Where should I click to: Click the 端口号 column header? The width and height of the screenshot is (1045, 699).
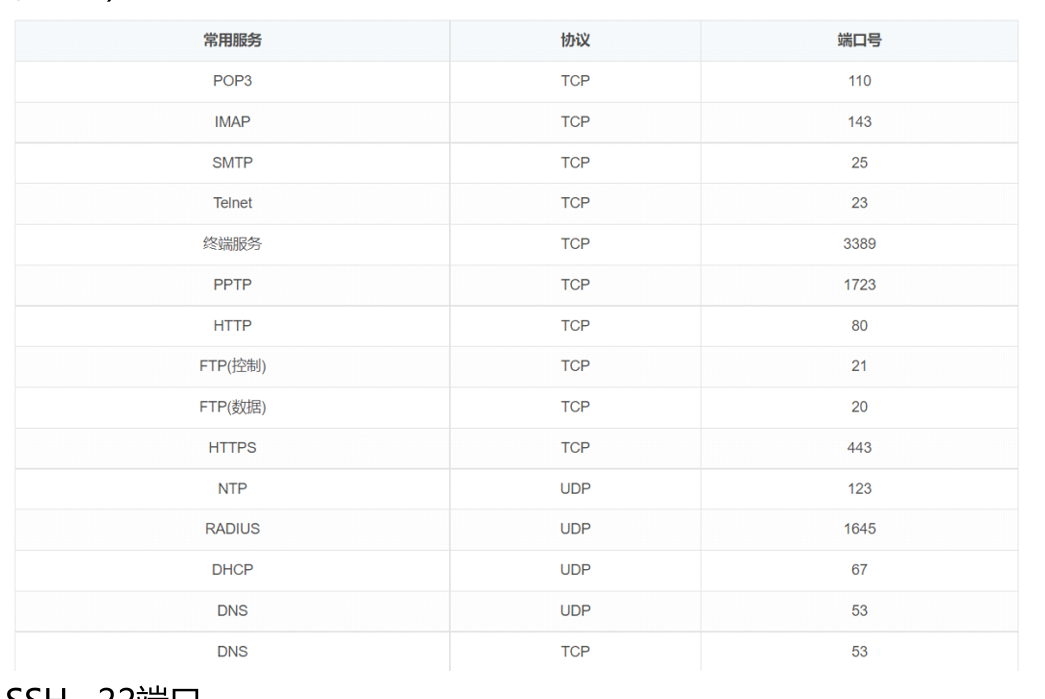(859, 41)
